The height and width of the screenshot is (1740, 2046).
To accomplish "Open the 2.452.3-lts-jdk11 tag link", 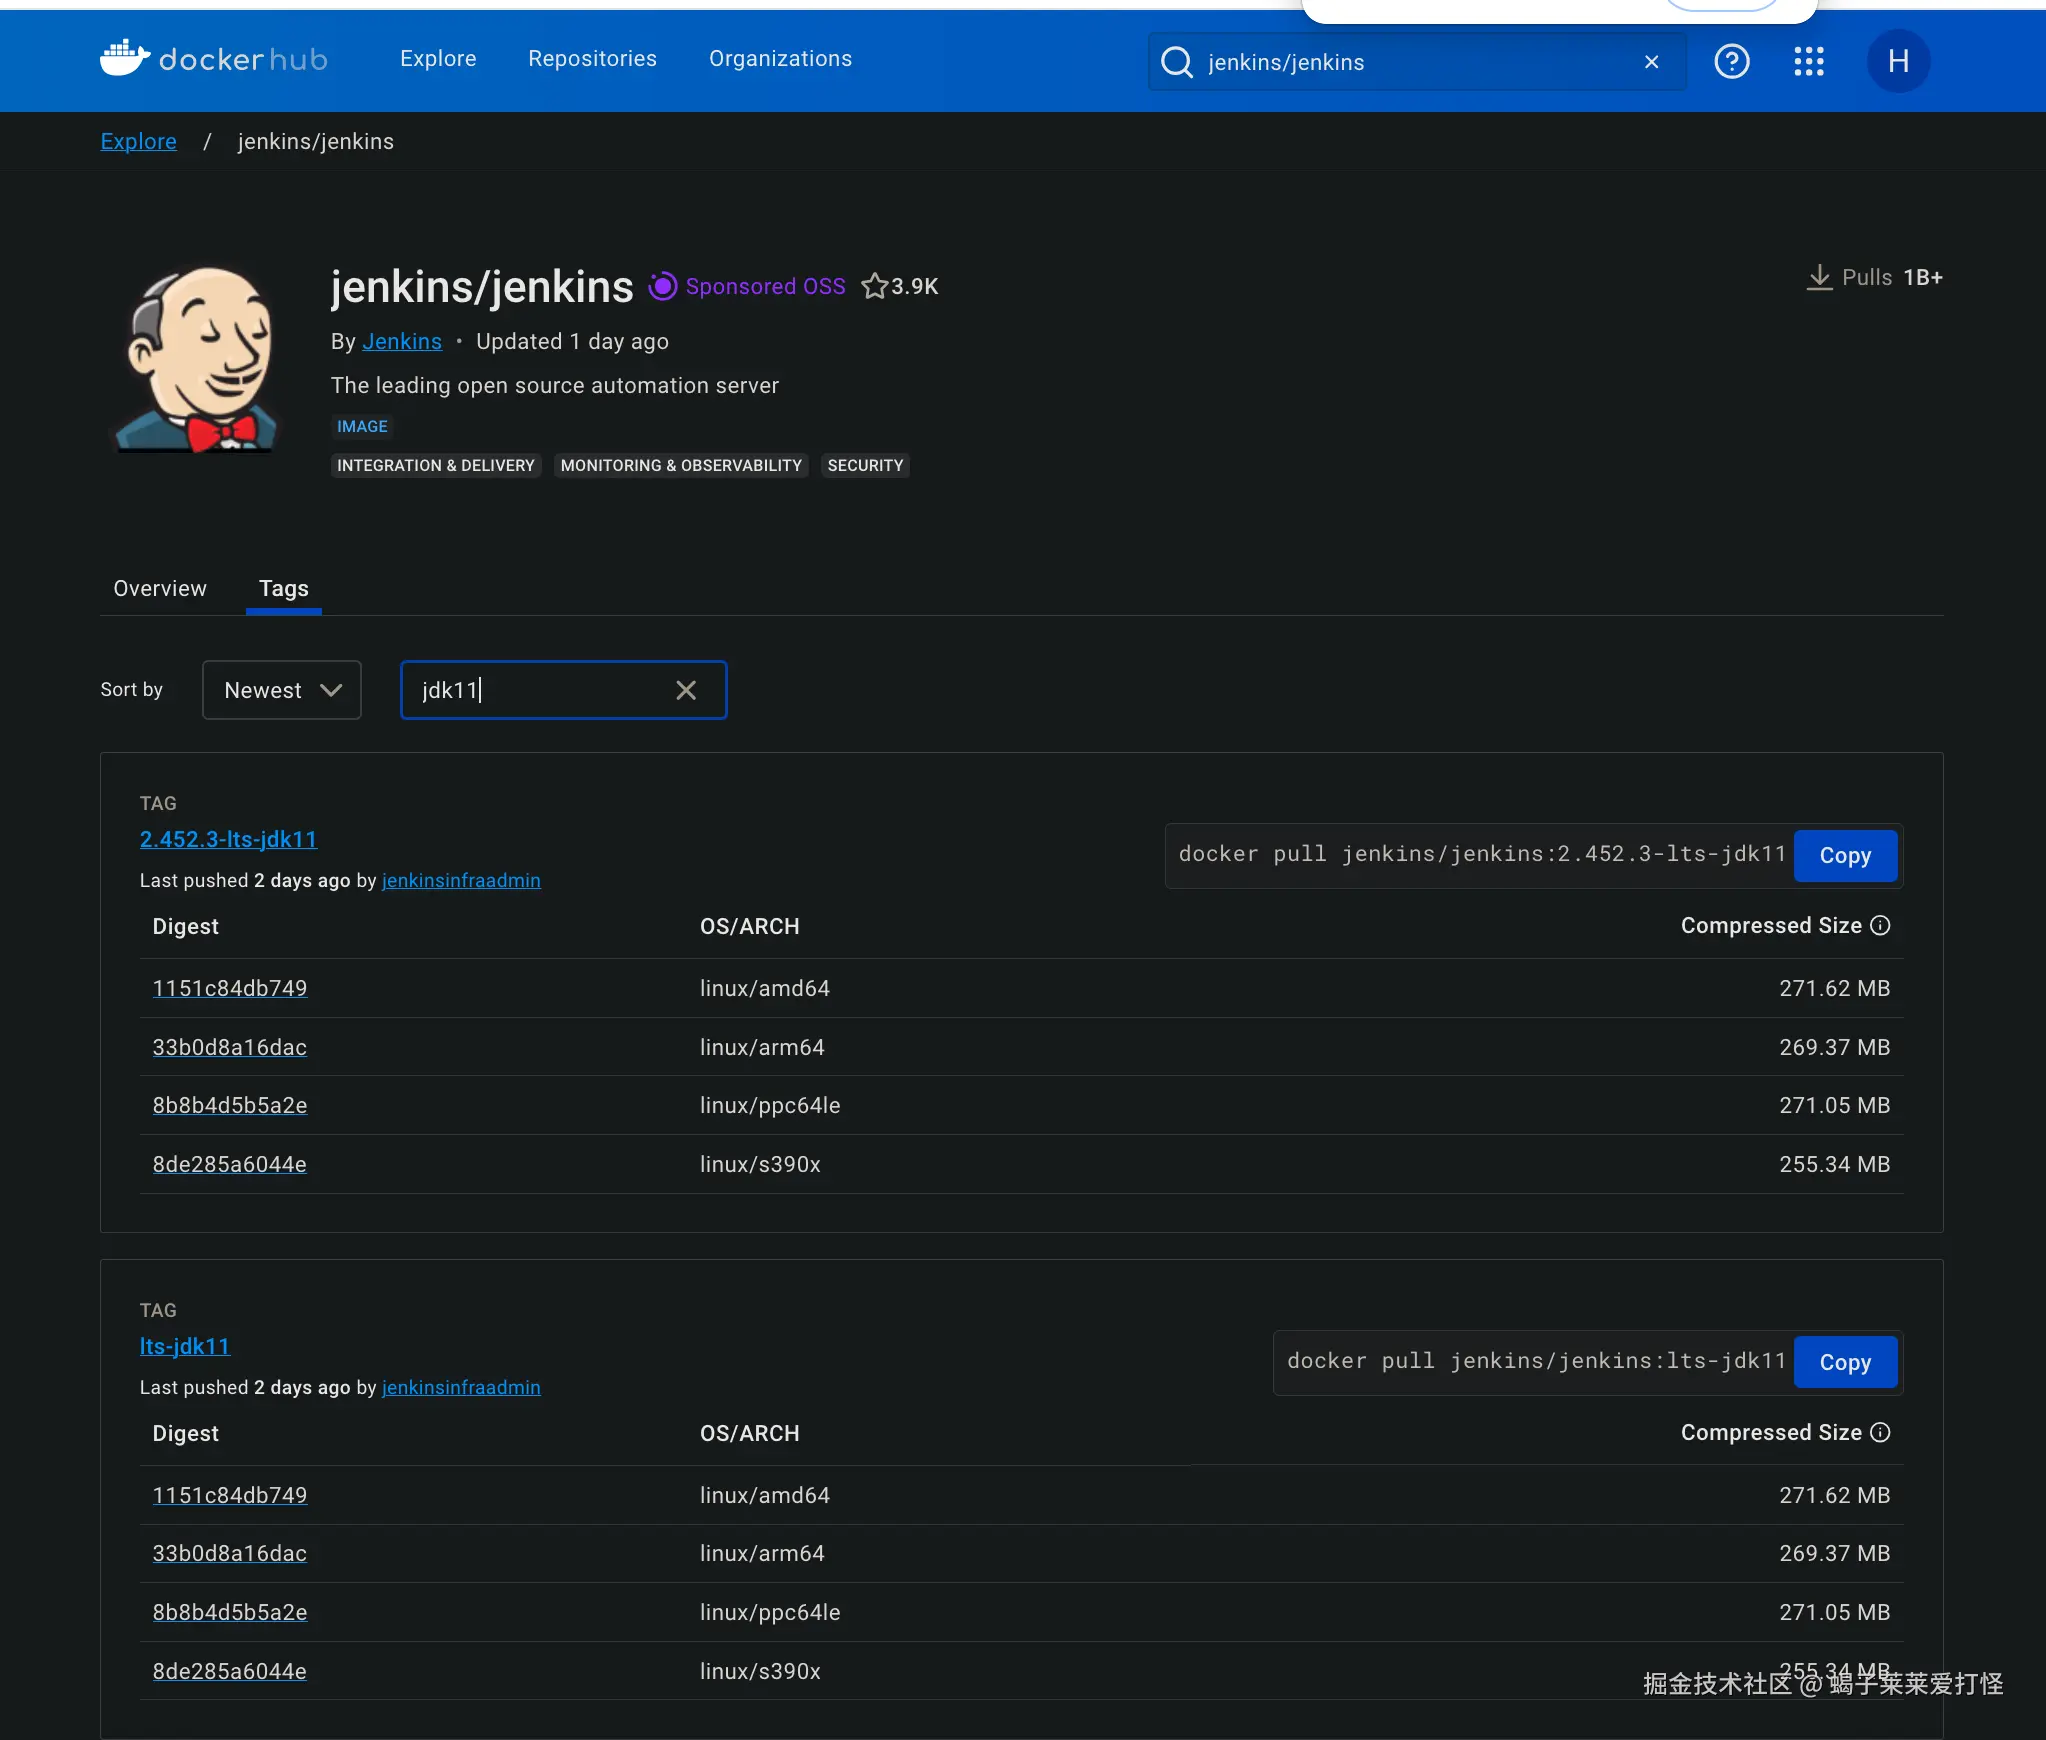I will [228, 840].
